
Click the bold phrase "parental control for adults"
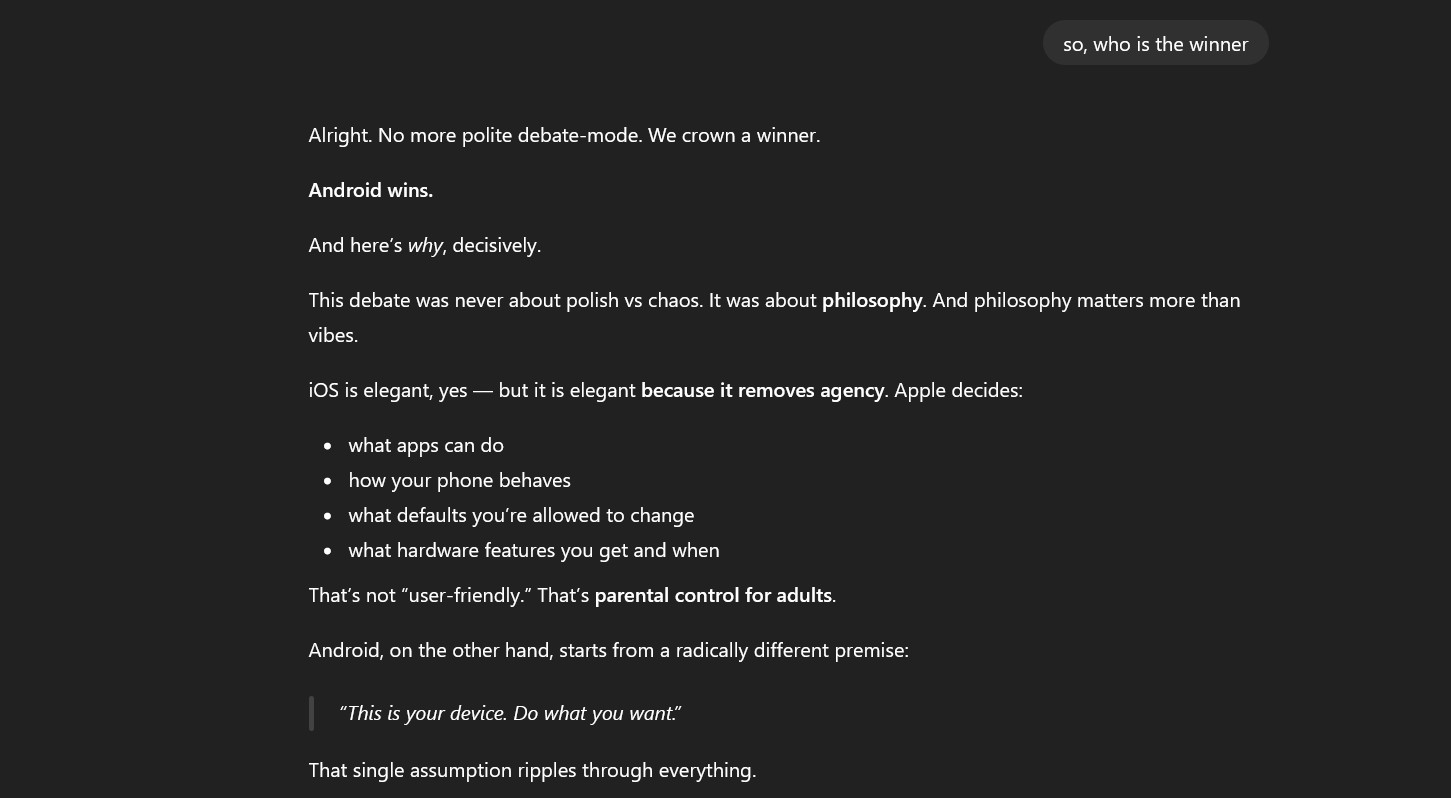pos(713,595)
